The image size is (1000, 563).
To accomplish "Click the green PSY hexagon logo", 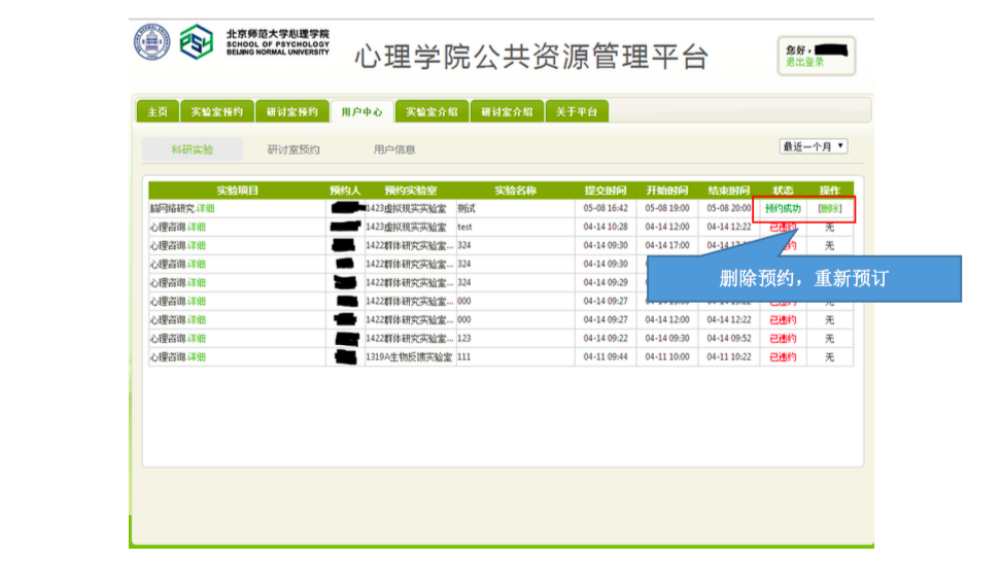I will [196, 43].
